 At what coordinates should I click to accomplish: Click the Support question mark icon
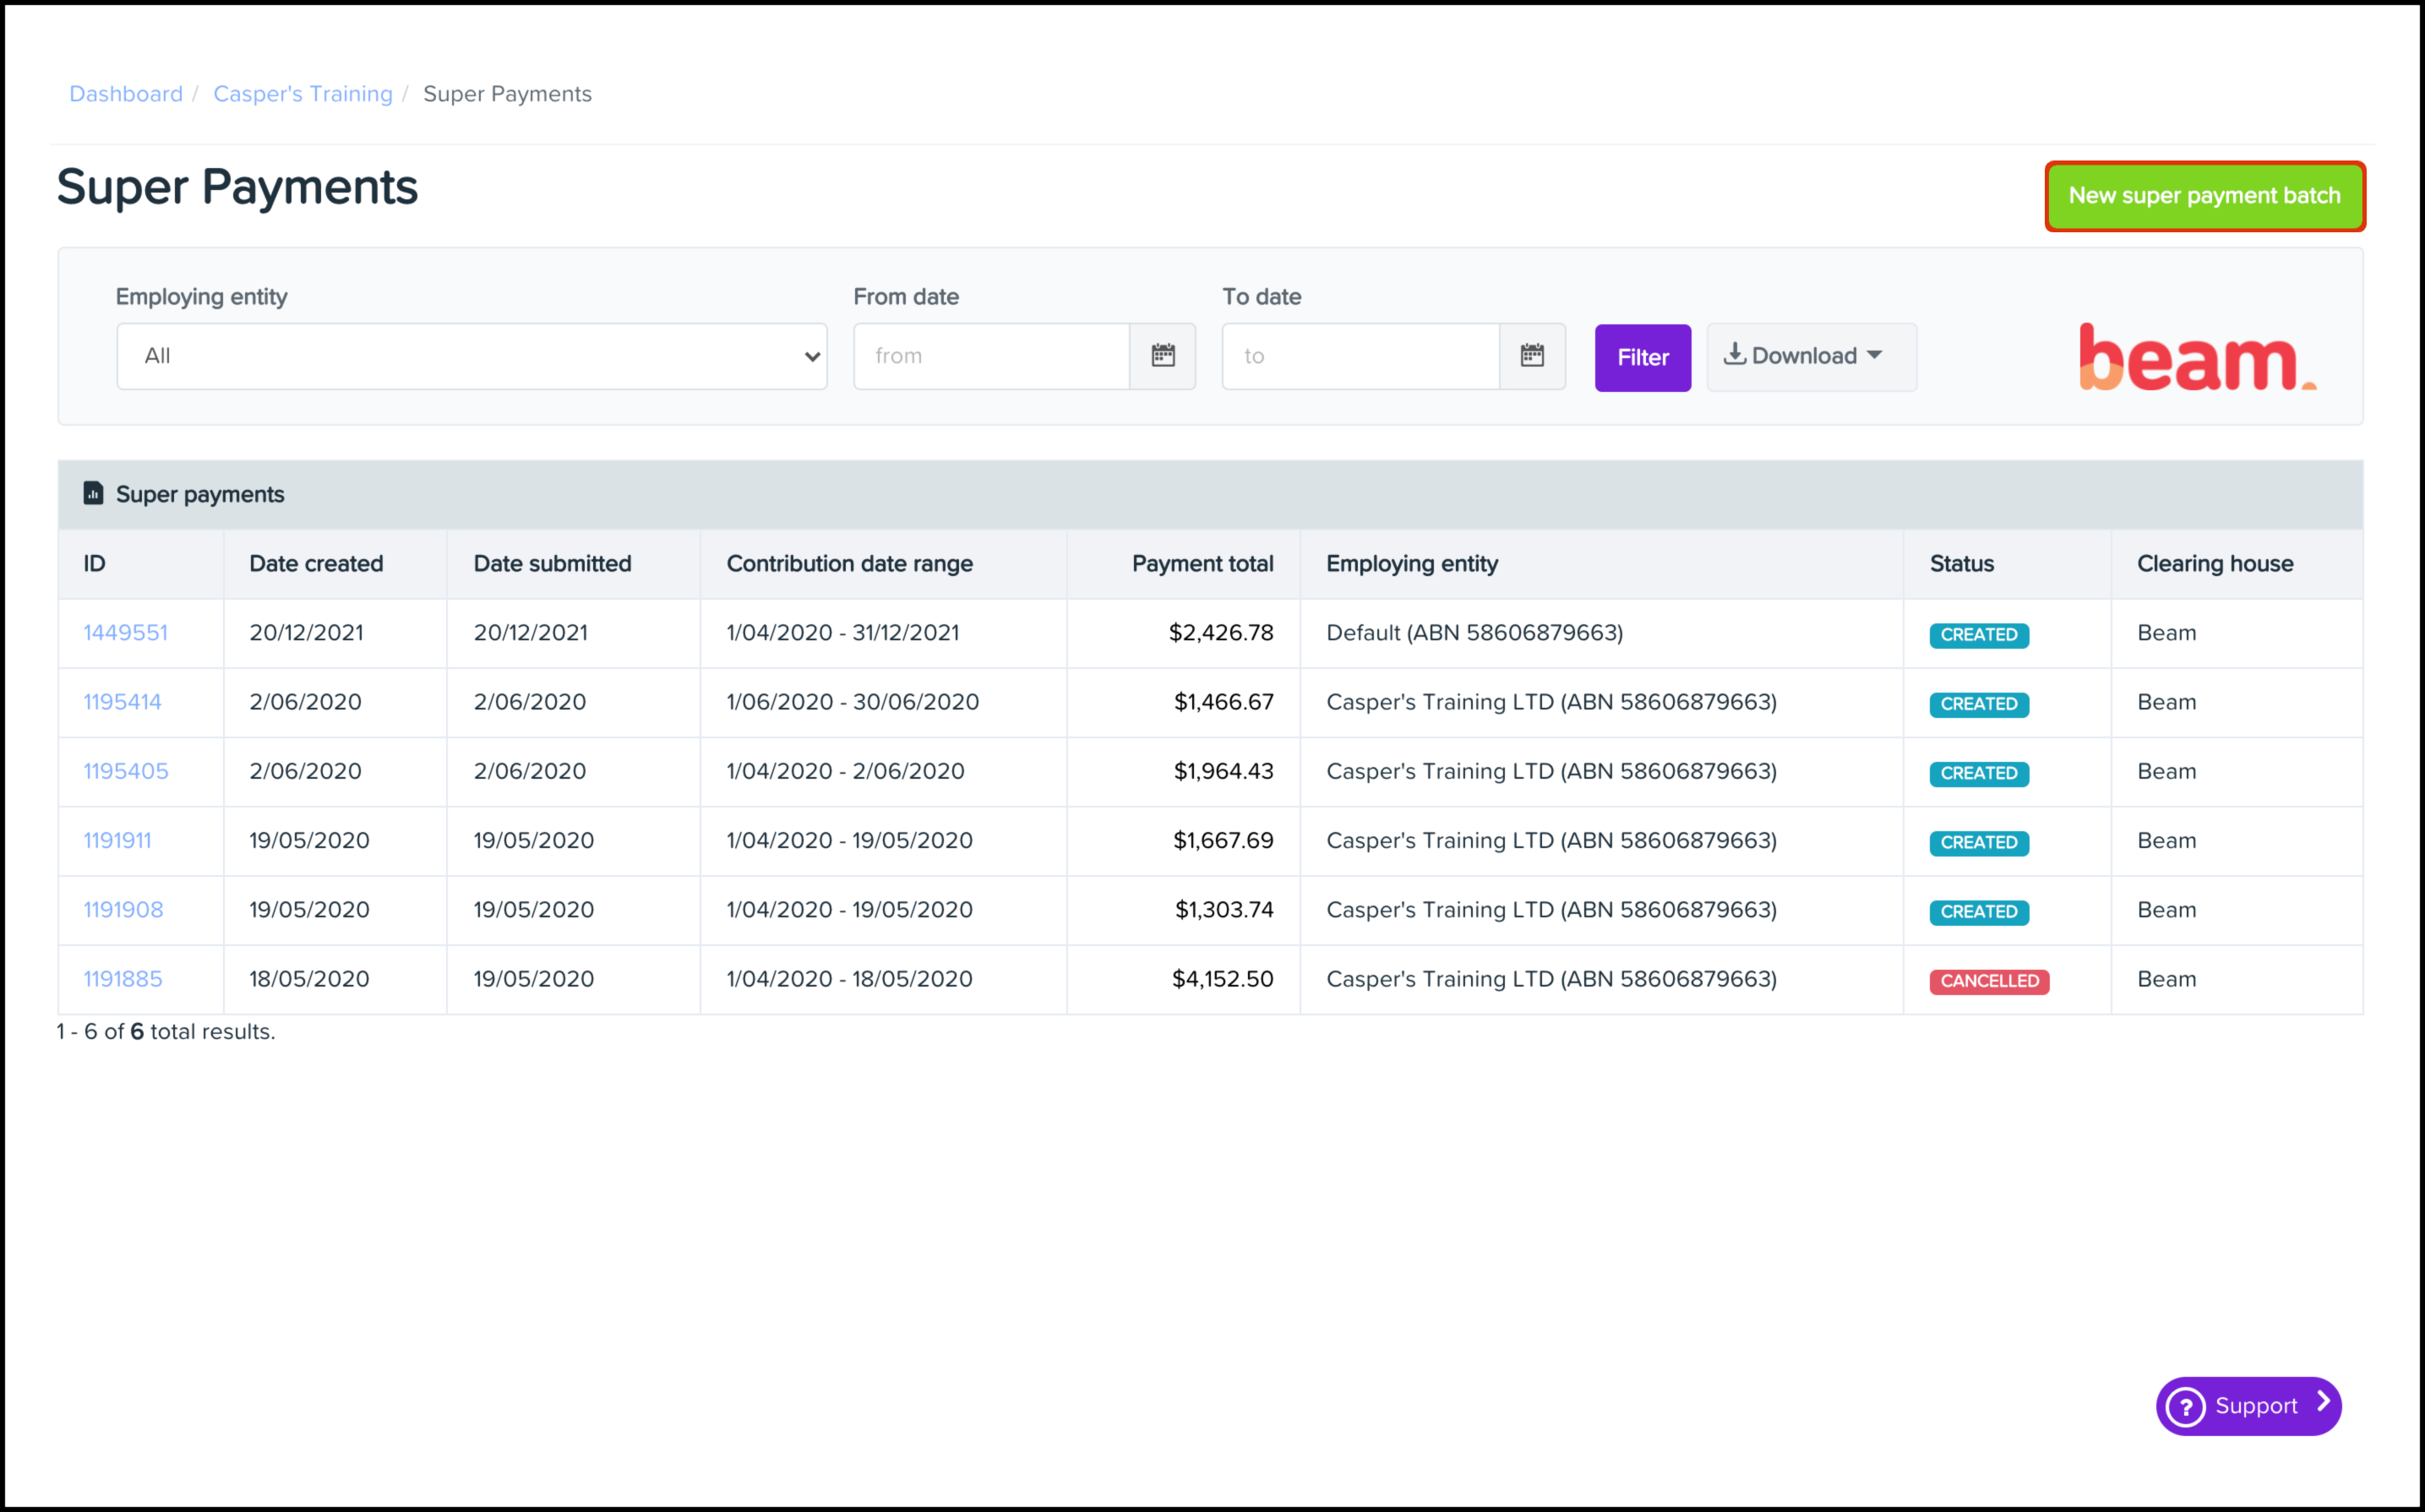[x=2186, y=1406]
